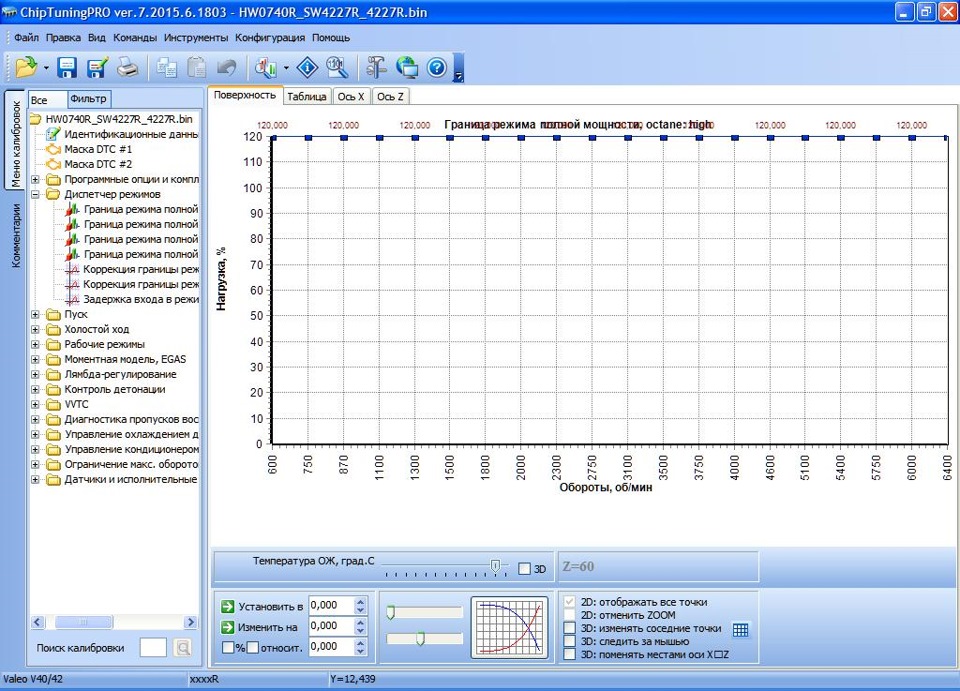Save the firmware with the floppy disk icon
The width and height of the screenshot is (960, 691).
tap(67, 67)
